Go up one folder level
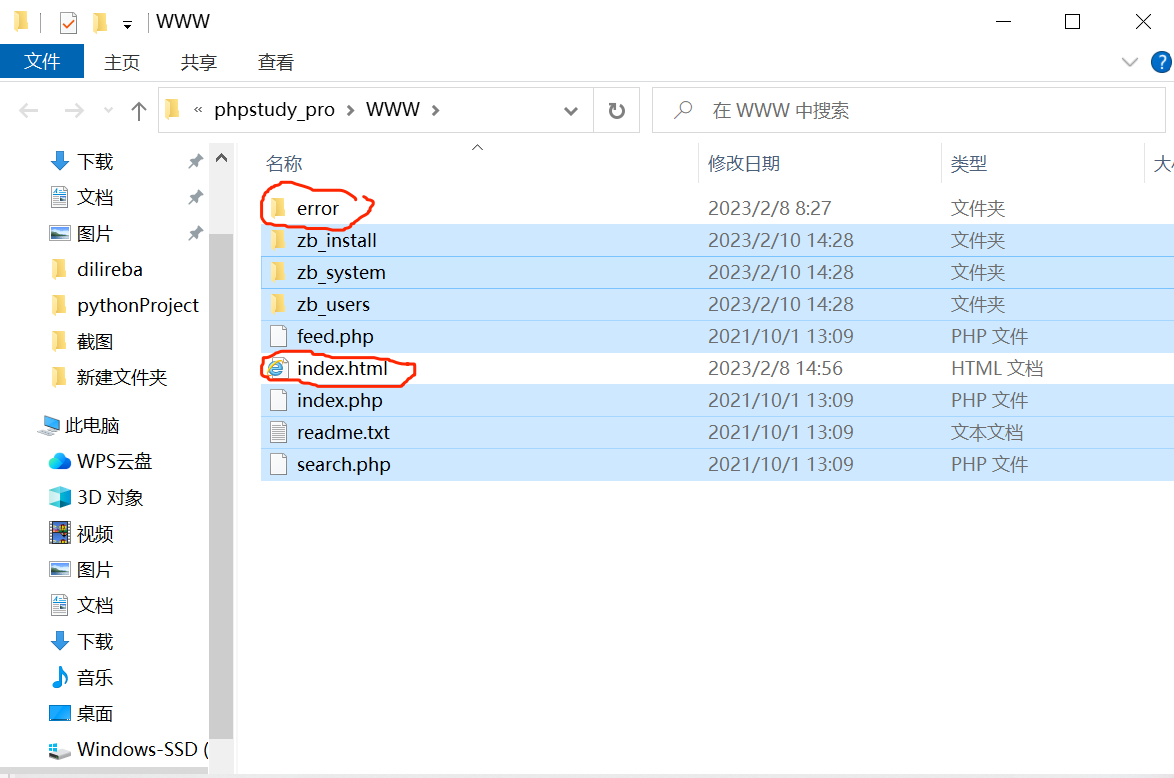The height and width of the screenshot is (778, 1174). [139, 111]
